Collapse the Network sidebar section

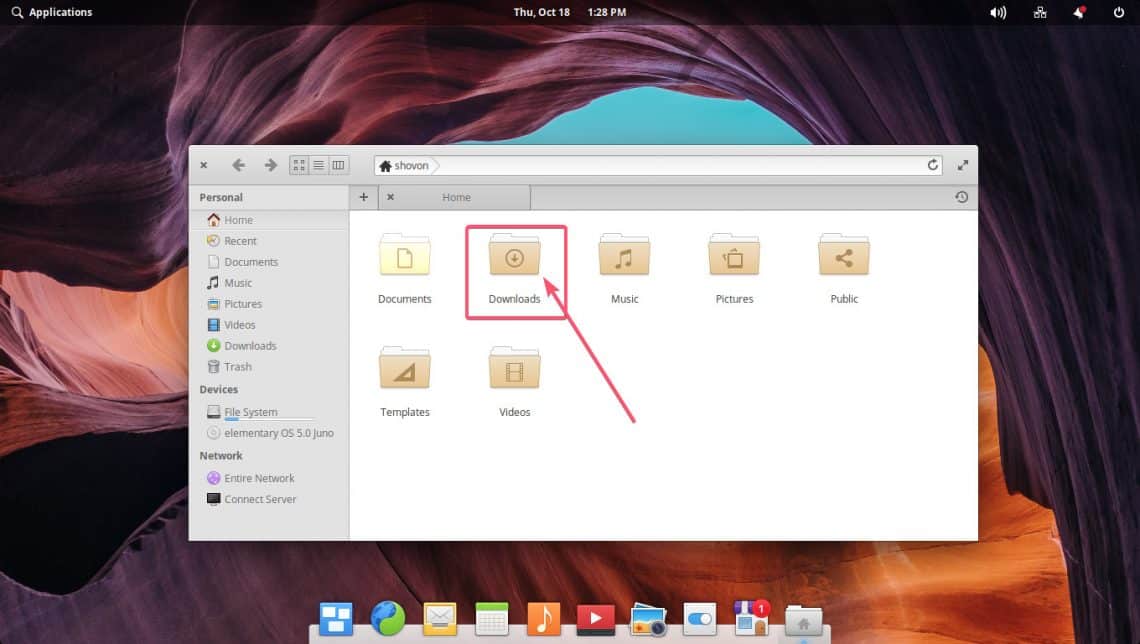[221, 456]
